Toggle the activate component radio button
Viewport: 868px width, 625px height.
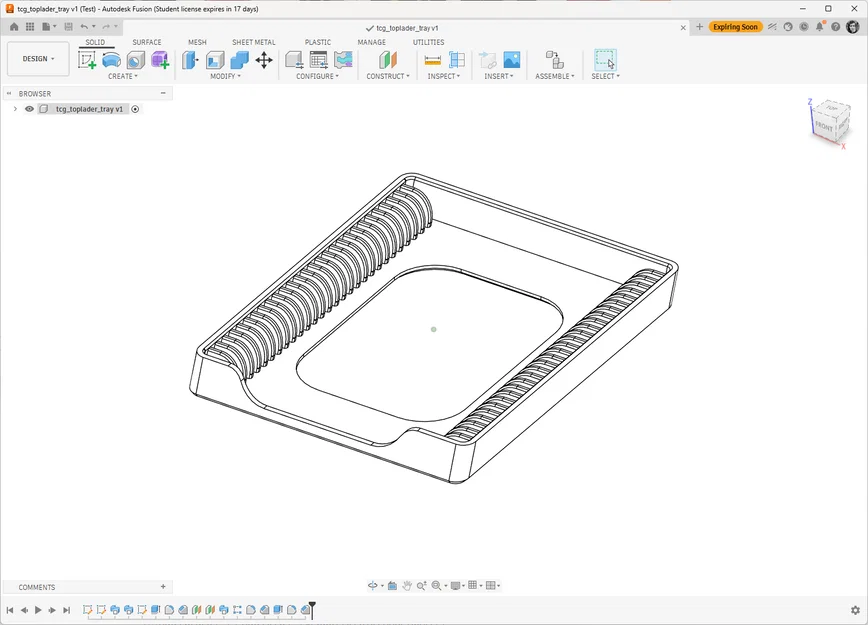point(135,109)
